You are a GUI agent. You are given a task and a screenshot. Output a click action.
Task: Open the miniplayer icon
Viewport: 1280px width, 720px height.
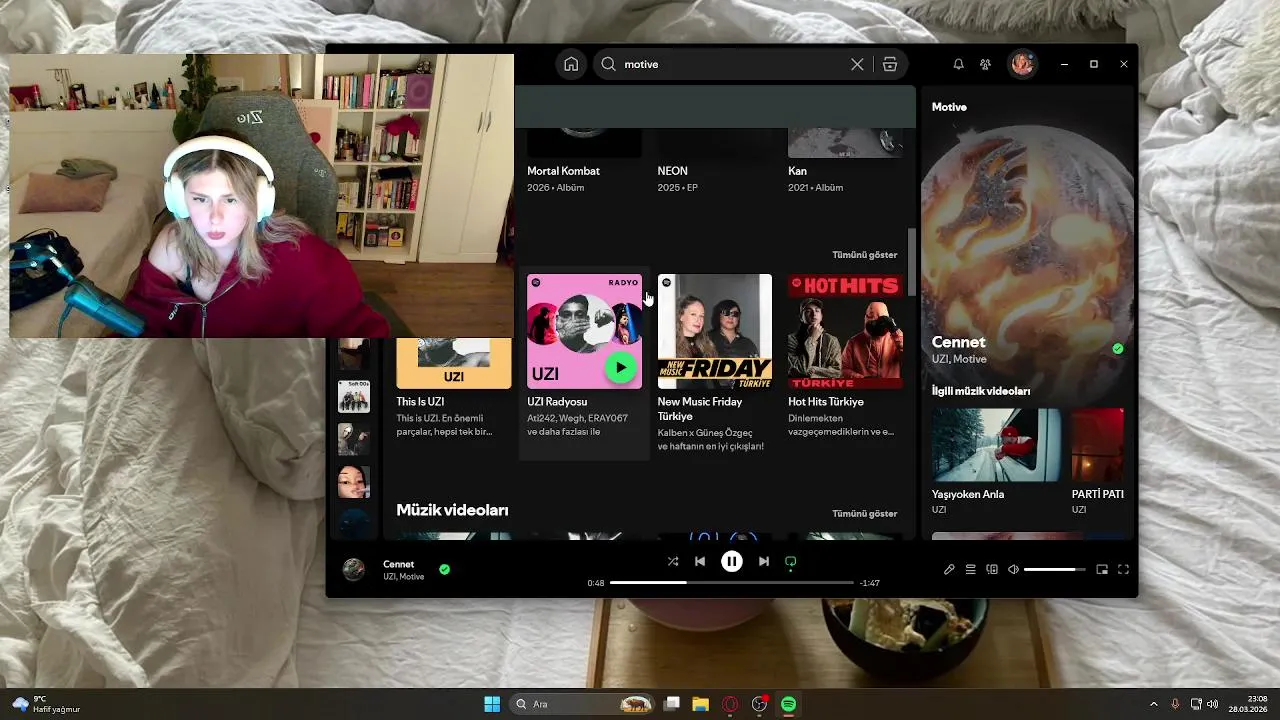(1102, 570)
